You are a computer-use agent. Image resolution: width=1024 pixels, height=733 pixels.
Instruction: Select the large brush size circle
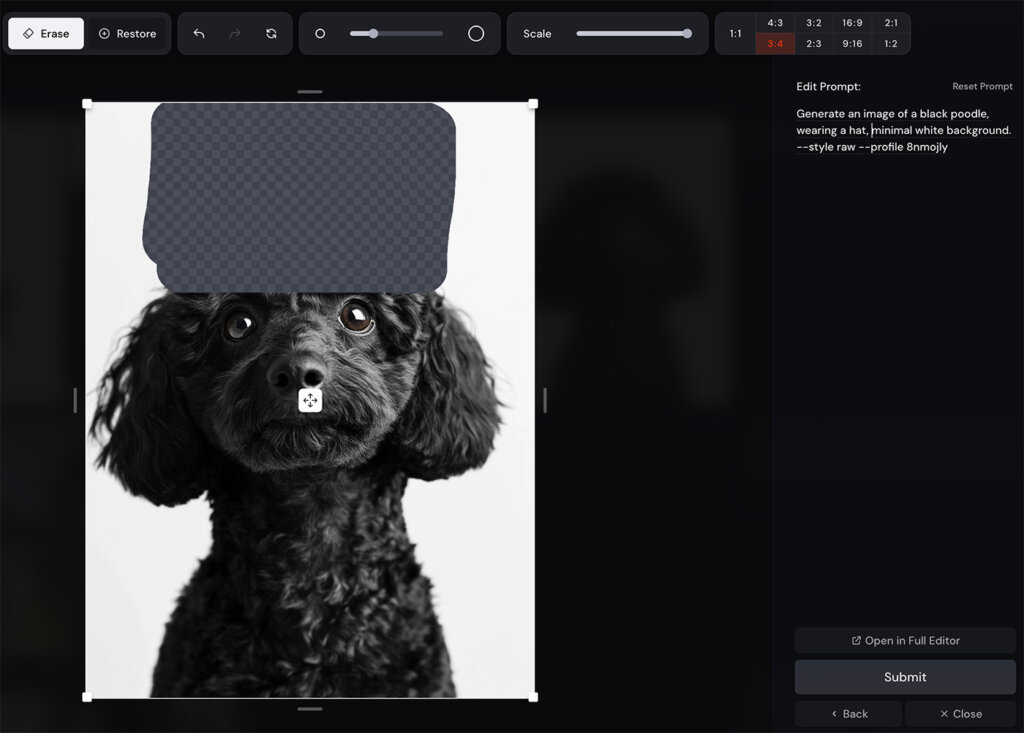476,34
